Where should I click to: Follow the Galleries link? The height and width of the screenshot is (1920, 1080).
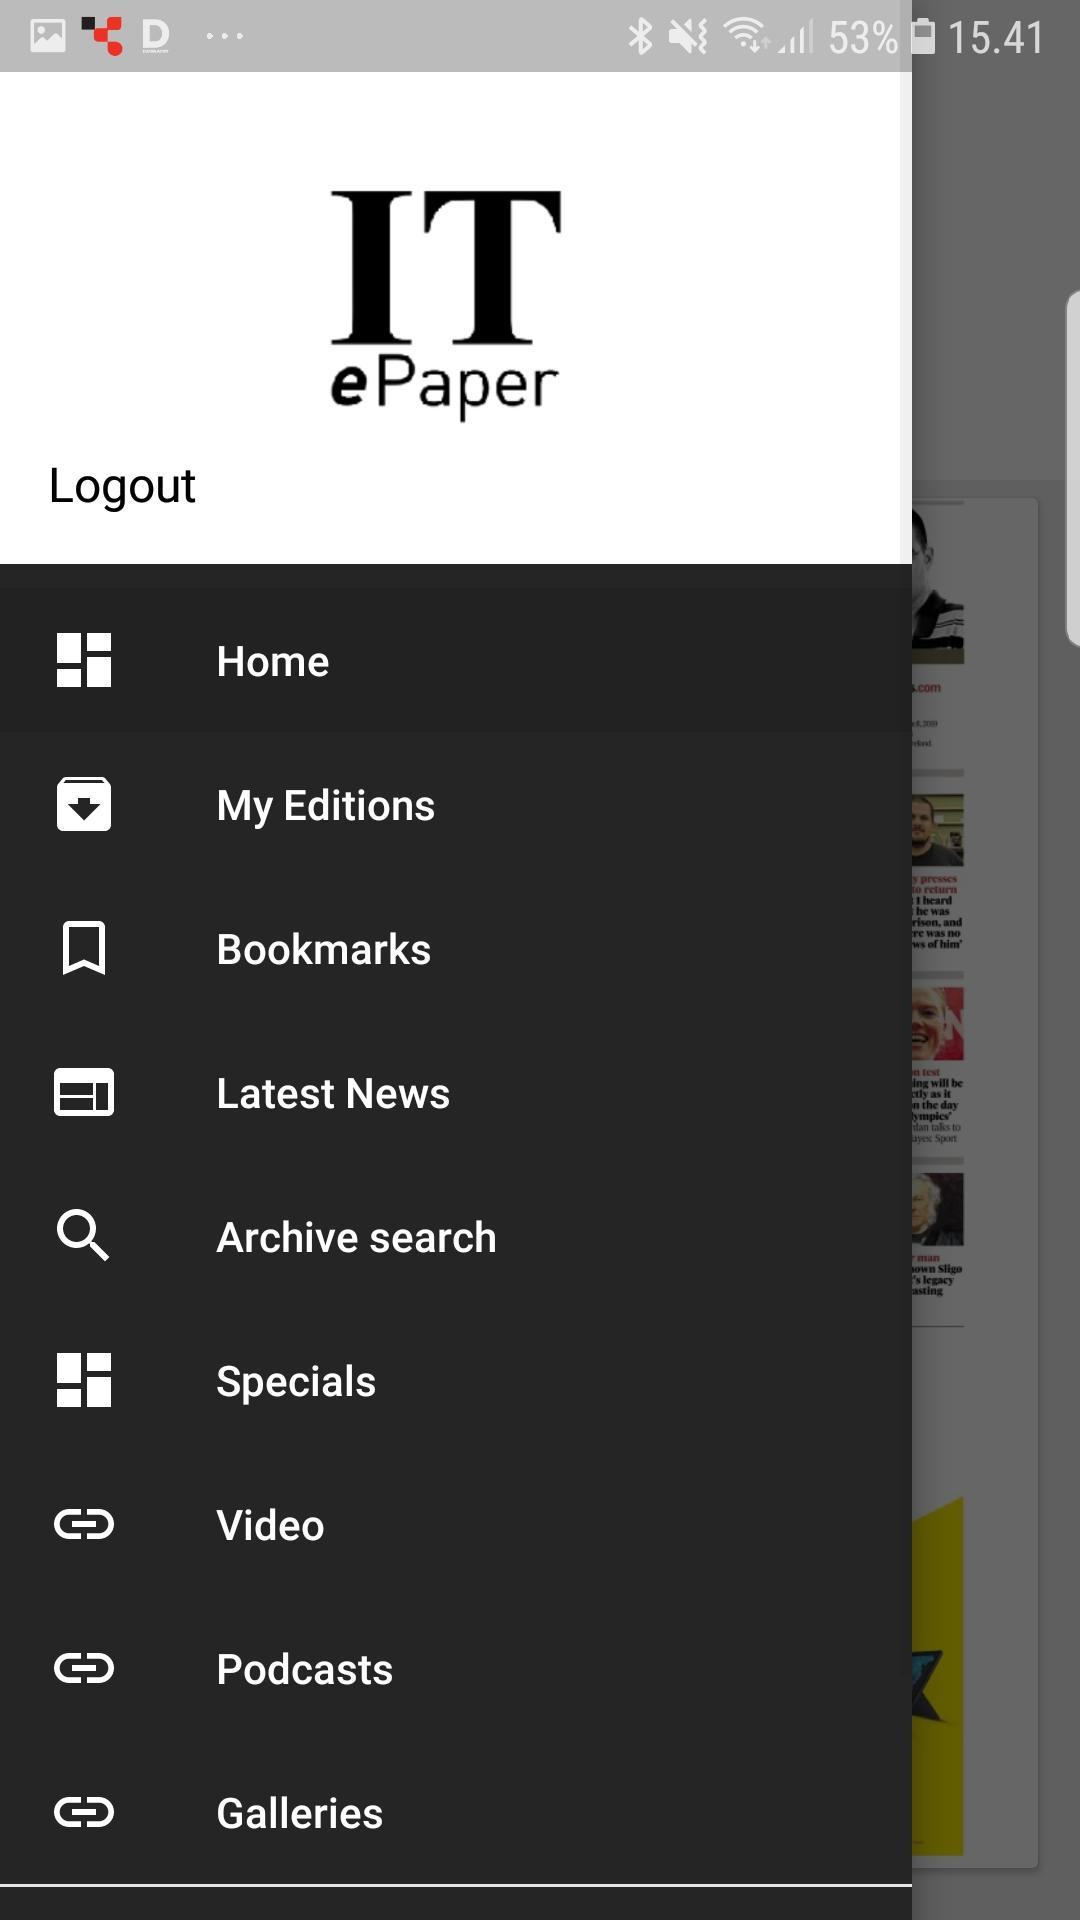[456, 1812]
